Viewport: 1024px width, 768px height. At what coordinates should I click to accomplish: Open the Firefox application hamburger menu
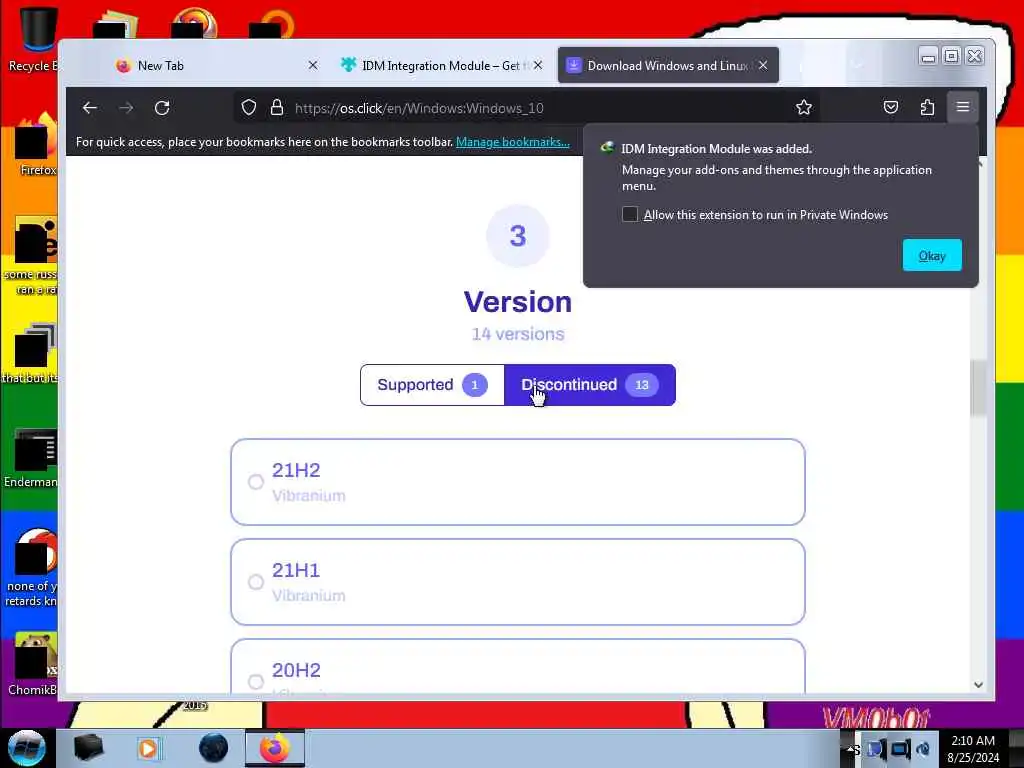[963, 107]
